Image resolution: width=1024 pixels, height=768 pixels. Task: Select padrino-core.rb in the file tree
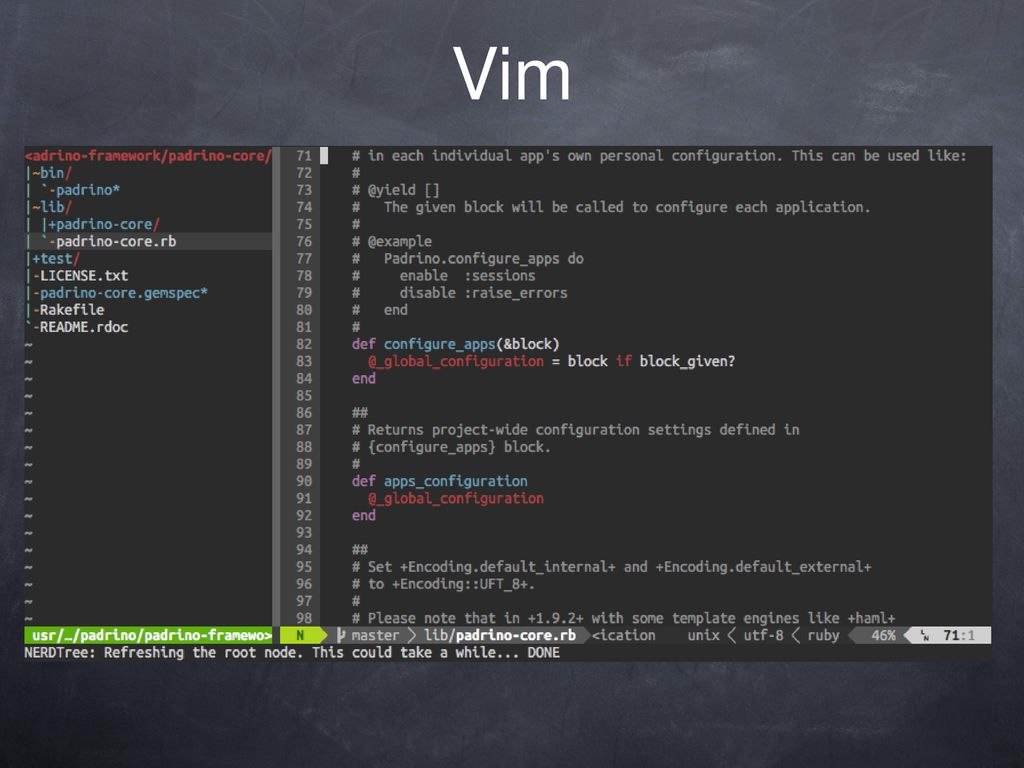[116, 242]
